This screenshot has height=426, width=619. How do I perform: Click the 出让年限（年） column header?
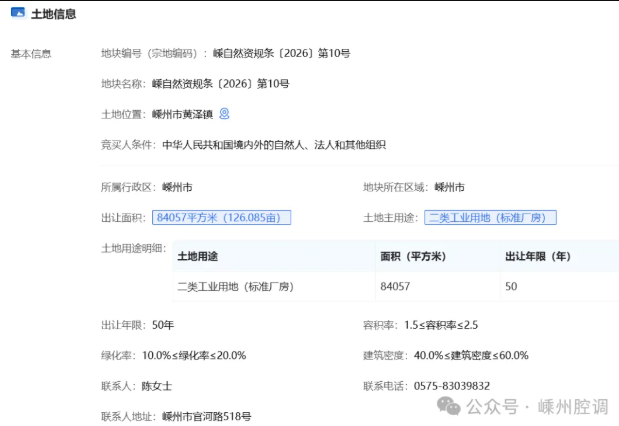(x=538, y=256)
